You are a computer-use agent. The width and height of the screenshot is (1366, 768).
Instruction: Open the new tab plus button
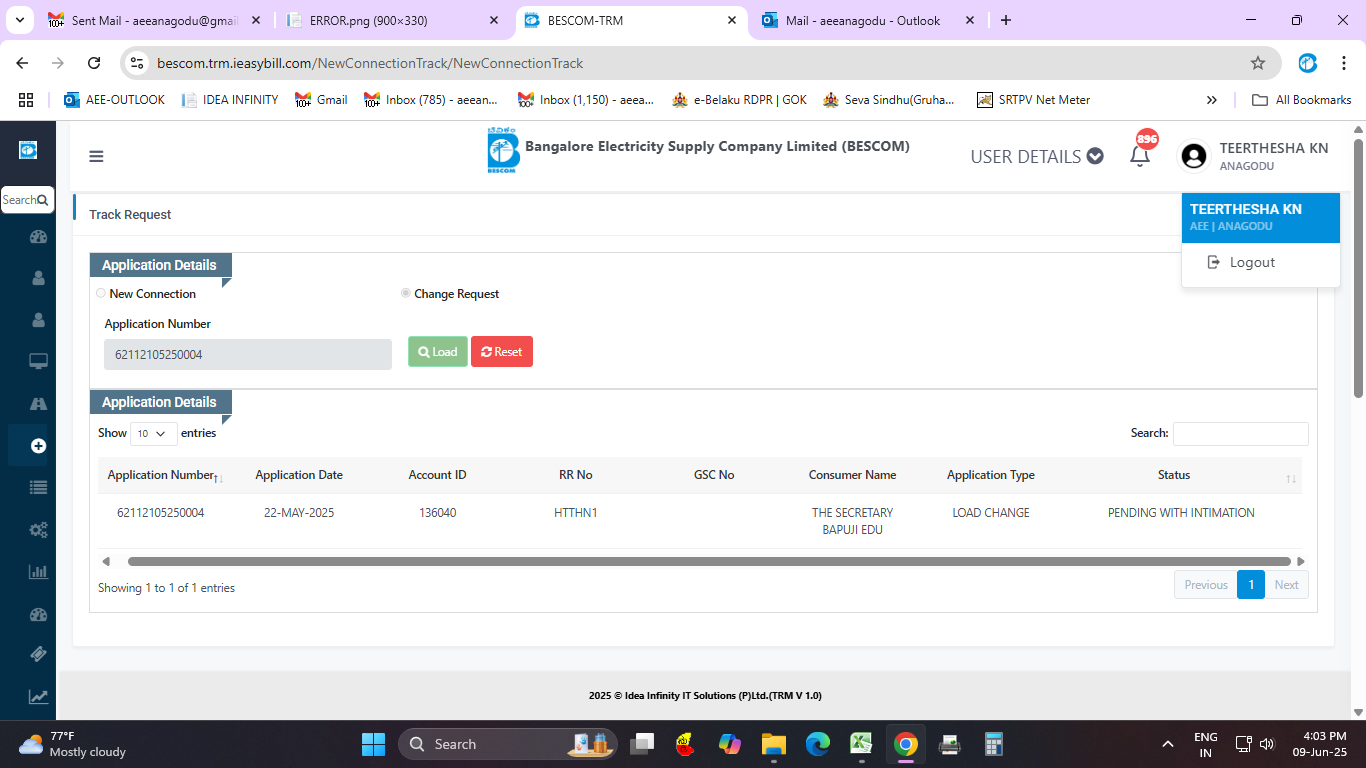click(1006, 20)
